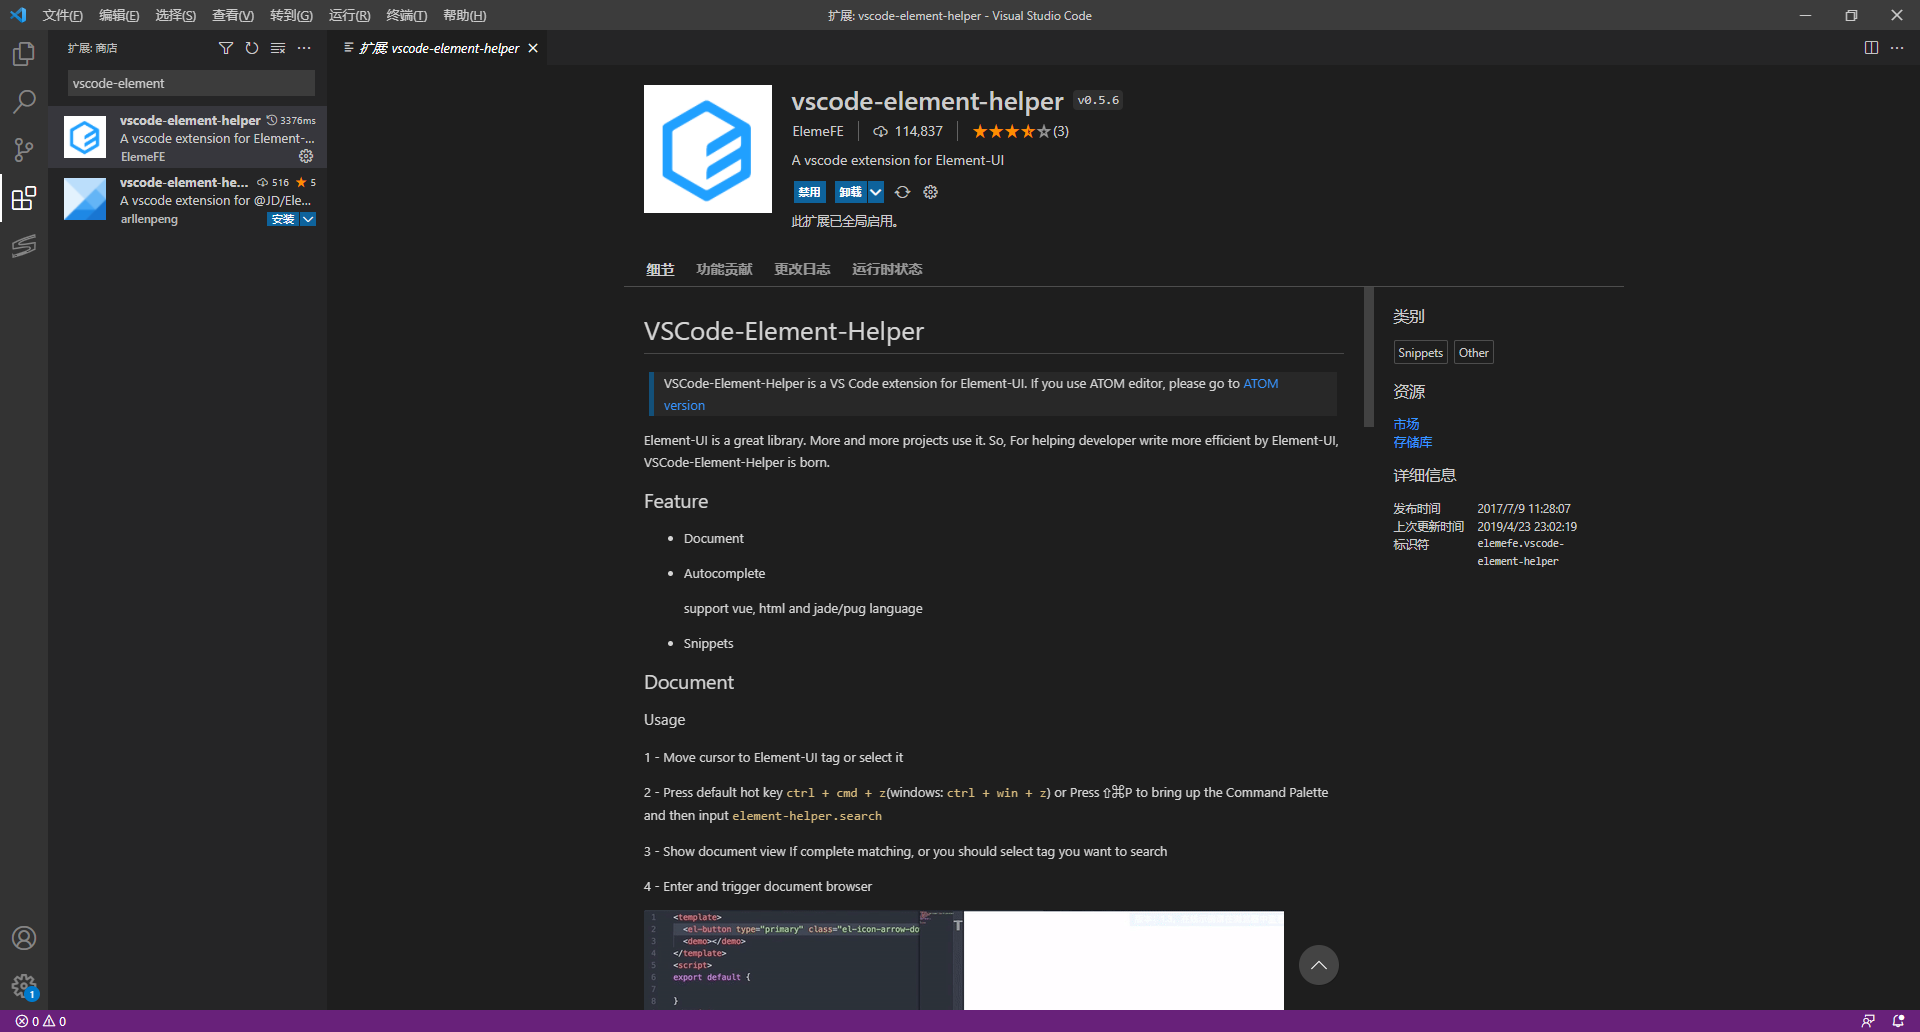Click the large vscode-element-helper logo

(708, 149)
